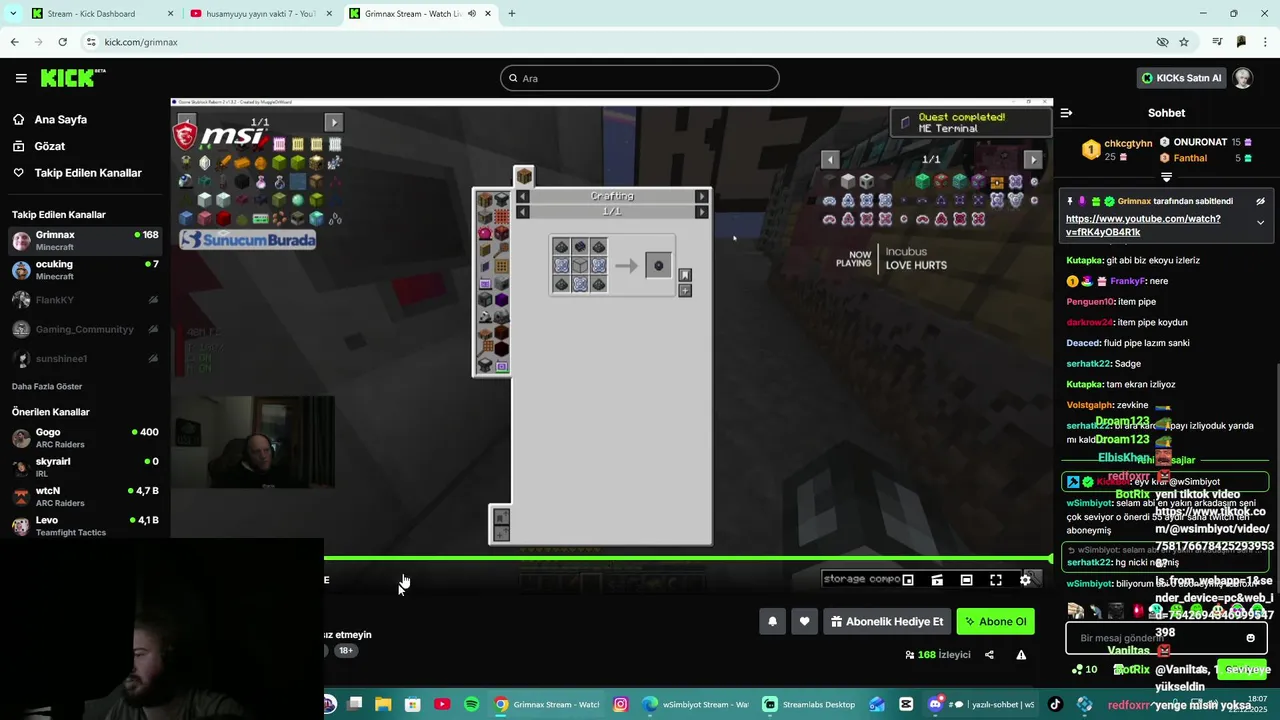This screenshot has height=720, width=1280.
Task: Select ONURONAT in the gift leaderboard
Action: click(x=1206, y=143)
